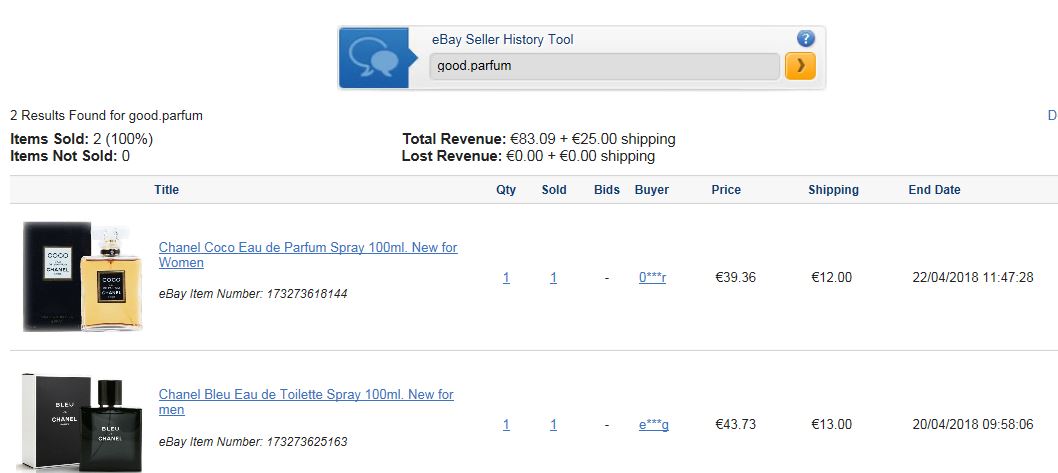This screenshot has height=473, width=1058.
Task: Sort by the Price column header
Action: click(726, 190)
